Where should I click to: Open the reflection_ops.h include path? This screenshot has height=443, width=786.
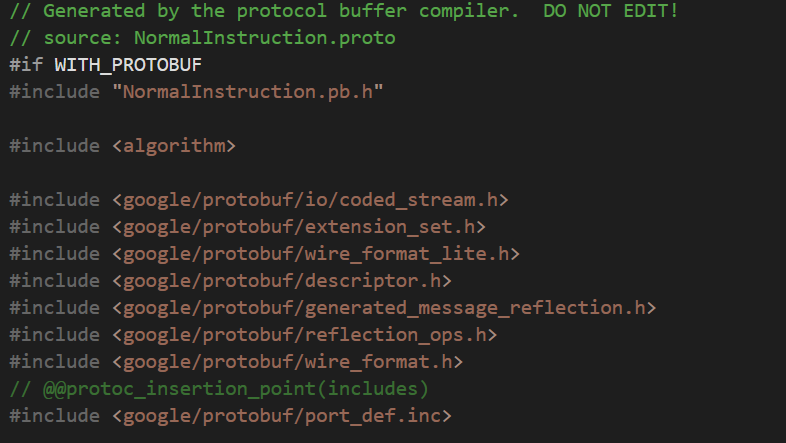tap(304, 335)
